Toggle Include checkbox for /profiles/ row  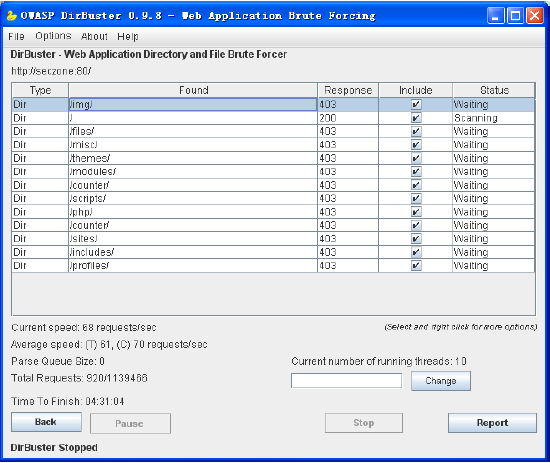pos(416,266)
